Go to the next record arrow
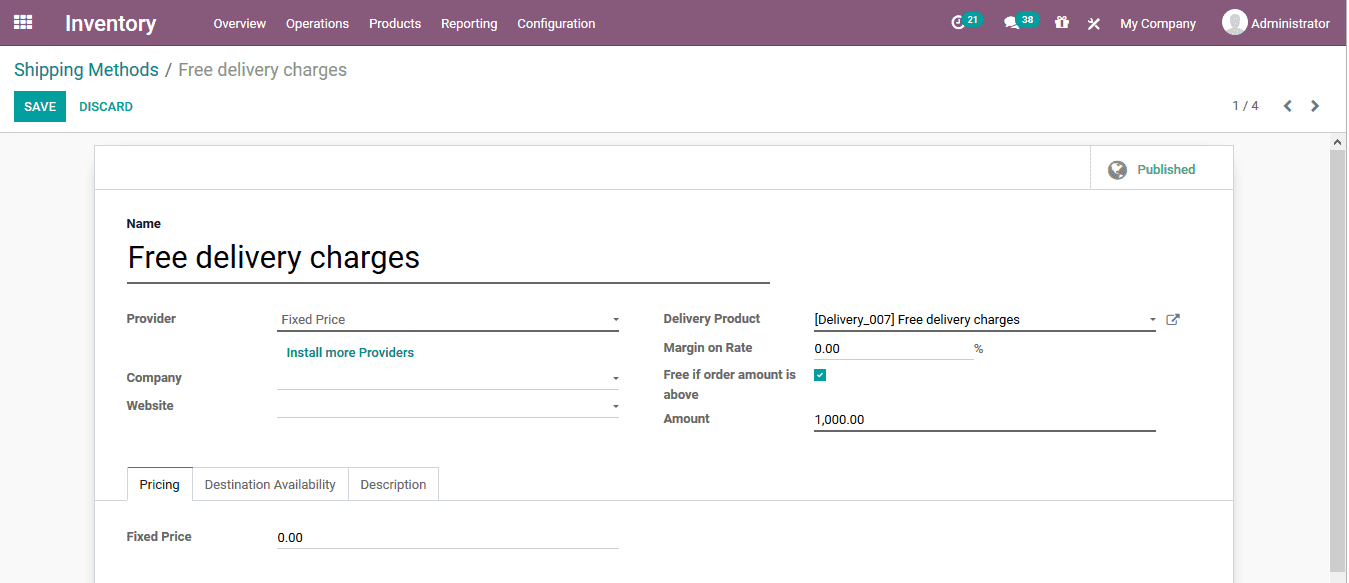1349x583 pixels. (1315, 106)
